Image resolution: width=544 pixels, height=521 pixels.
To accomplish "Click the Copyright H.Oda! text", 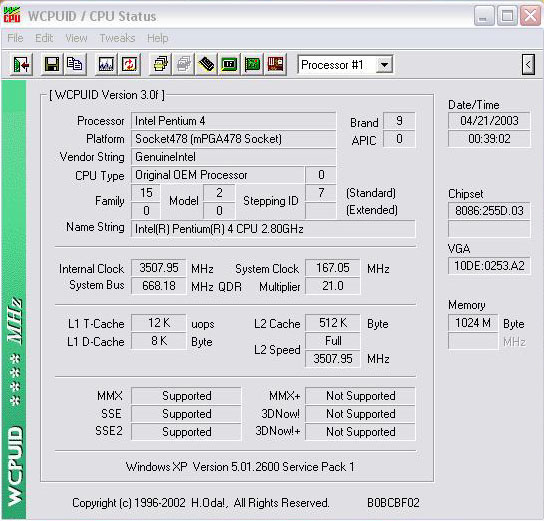I will pos(201,503).
